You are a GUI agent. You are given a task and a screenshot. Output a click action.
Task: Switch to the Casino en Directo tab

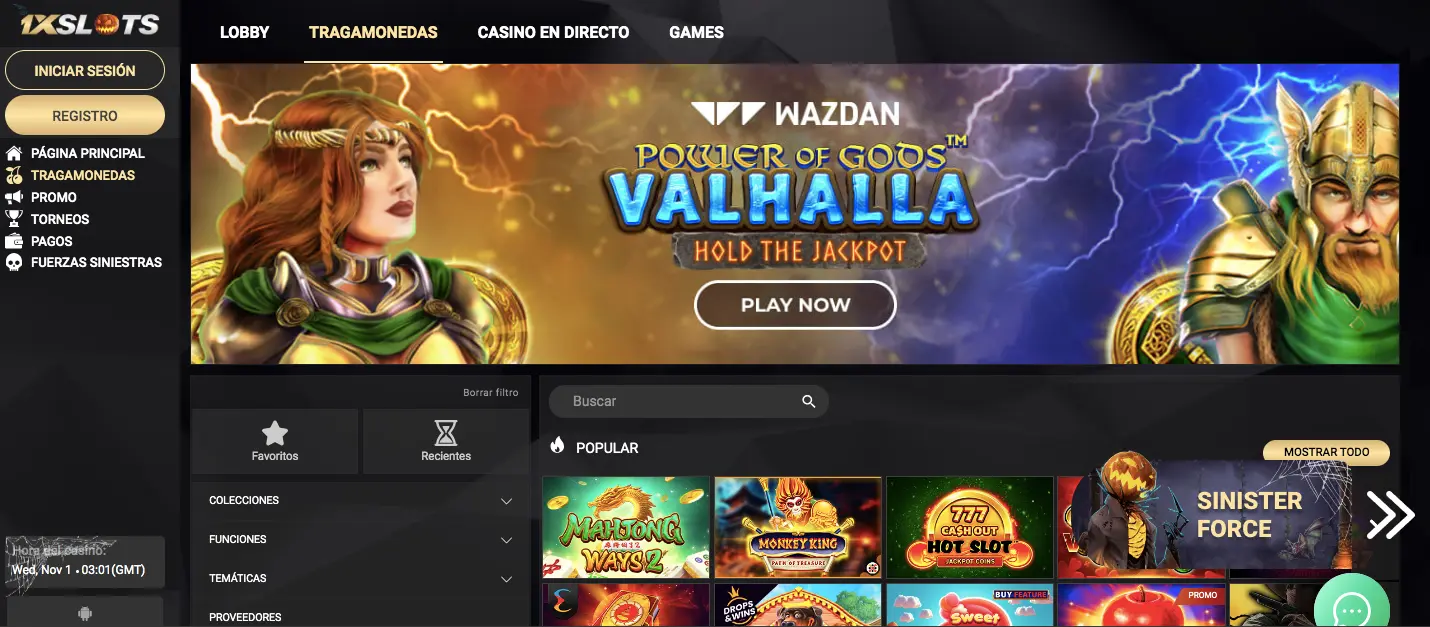click(x=553, y=32)
